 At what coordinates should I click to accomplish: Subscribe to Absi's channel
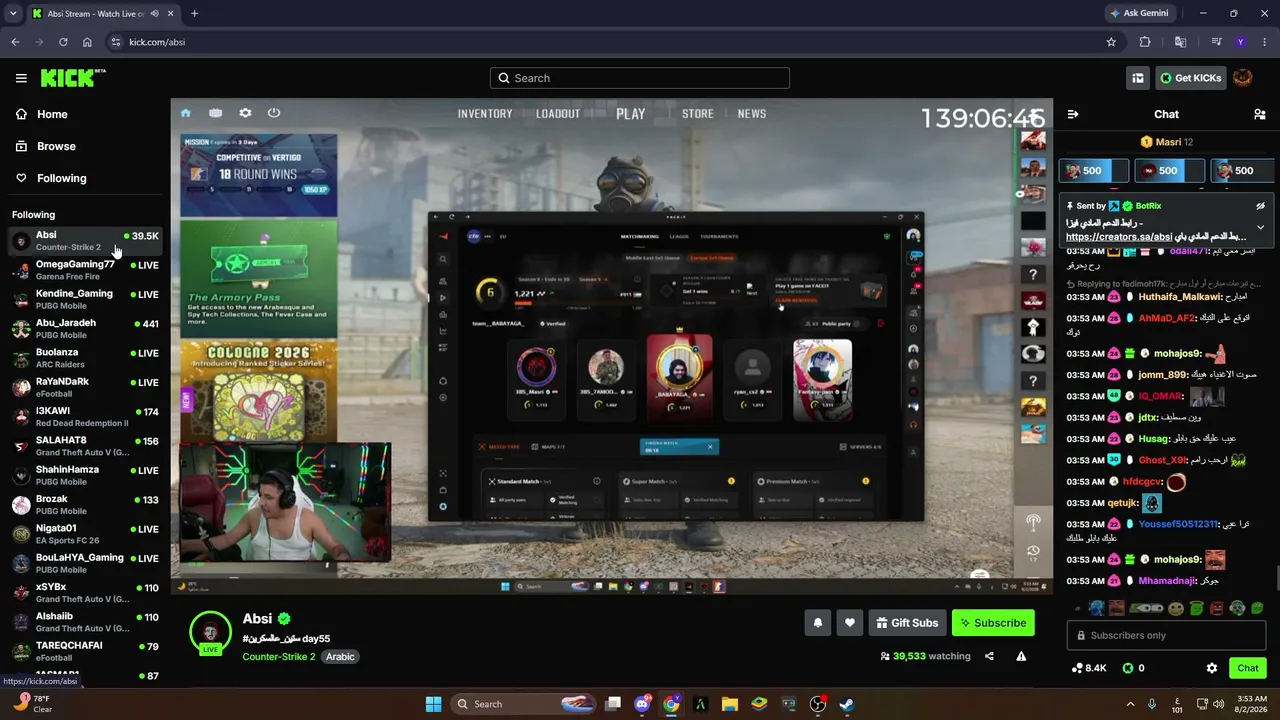coord(993,623)
